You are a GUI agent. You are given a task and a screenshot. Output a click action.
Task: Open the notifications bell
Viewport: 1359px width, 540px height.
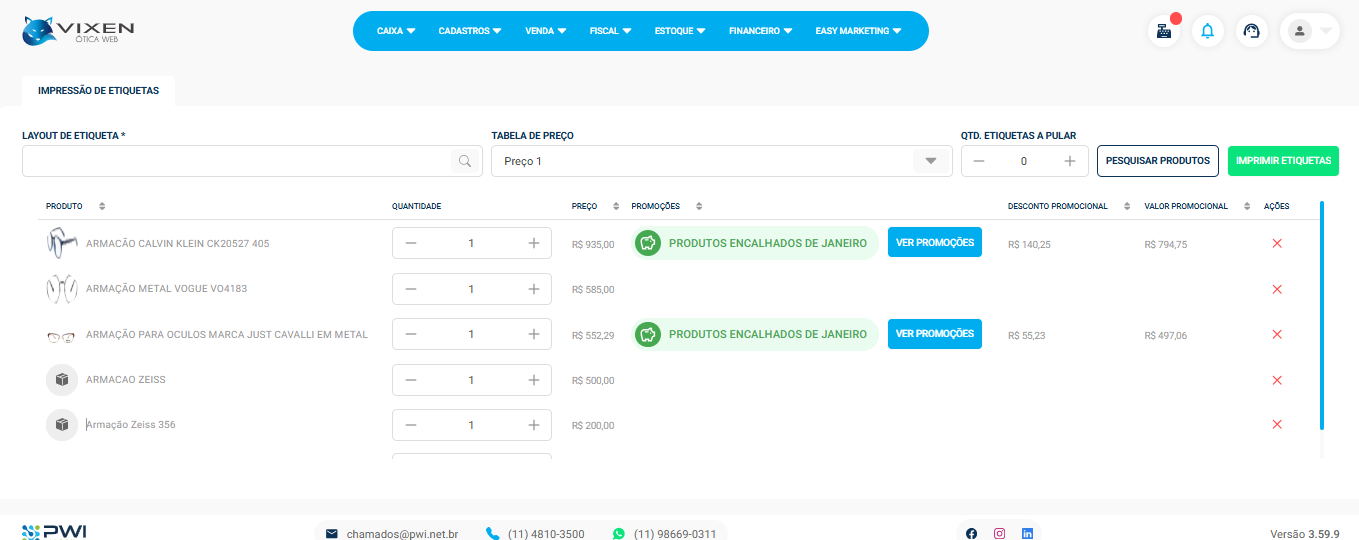[1207, 31]
